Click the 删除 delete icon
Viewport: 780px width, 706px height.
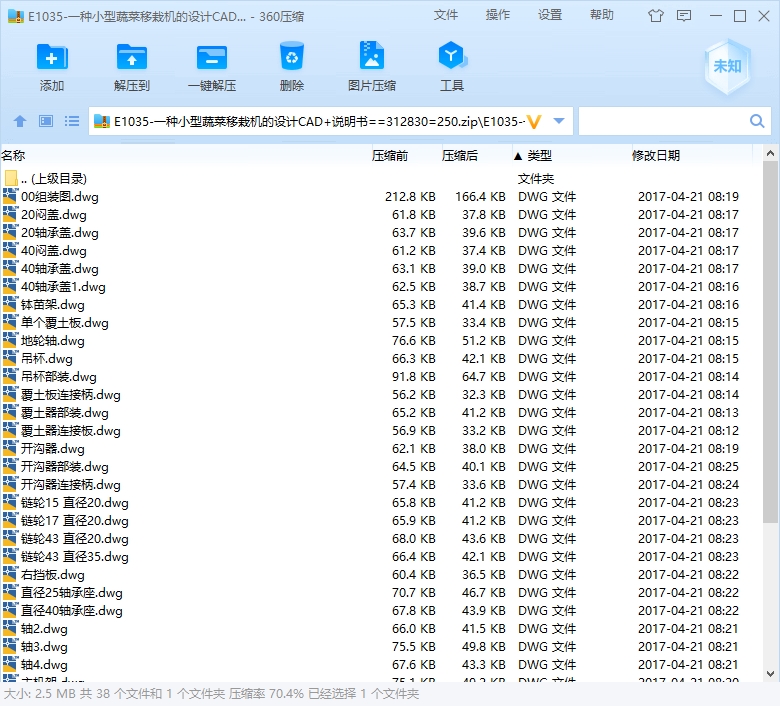[x=292, y=56]
